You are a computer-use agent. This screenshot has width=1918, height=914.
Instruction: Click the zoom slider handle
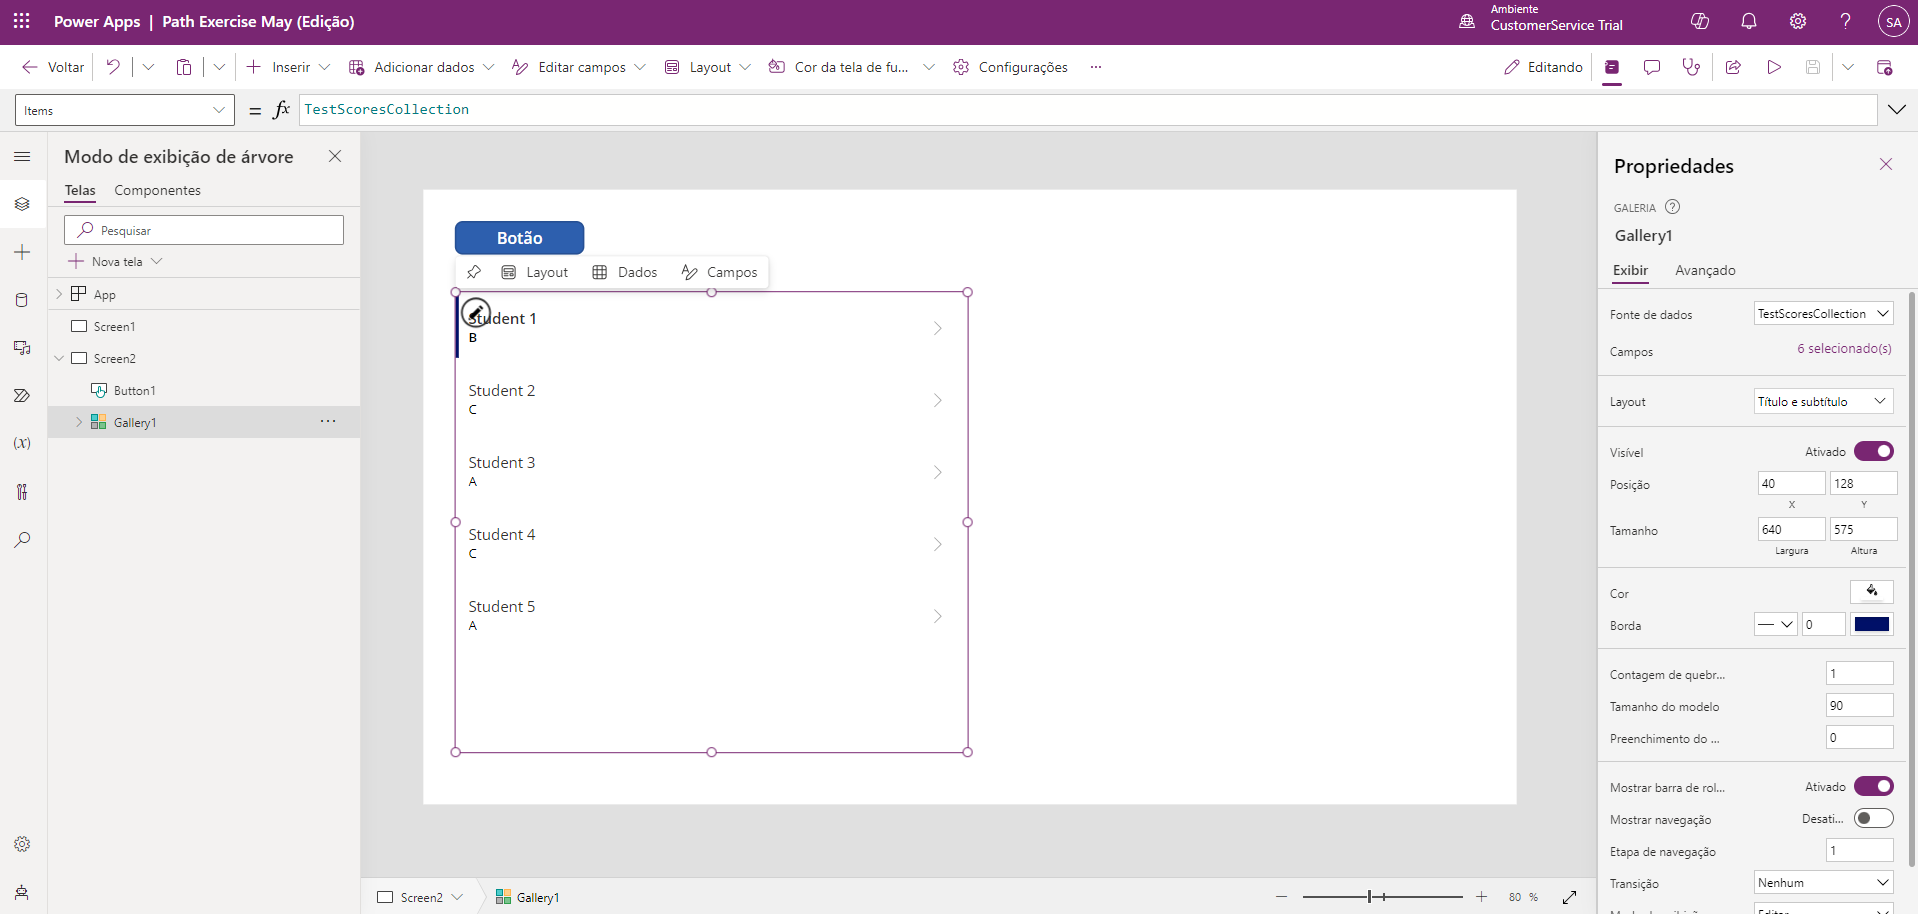[x=1370, y=897]
